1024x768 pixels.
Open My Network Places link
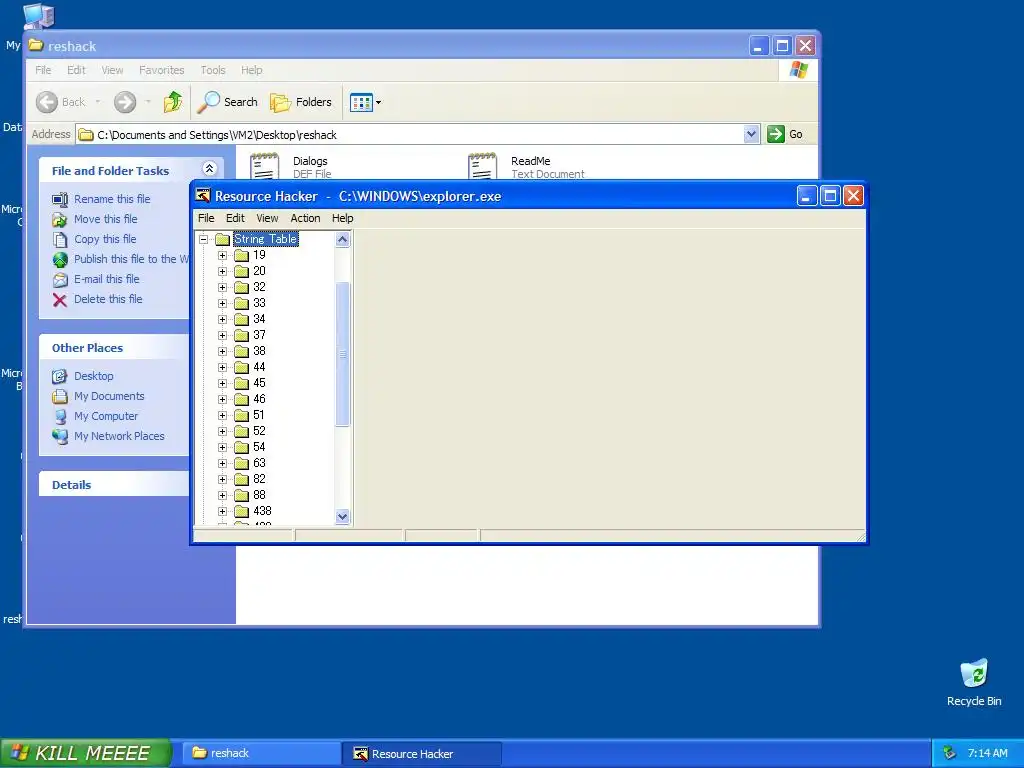pos(120,436)
